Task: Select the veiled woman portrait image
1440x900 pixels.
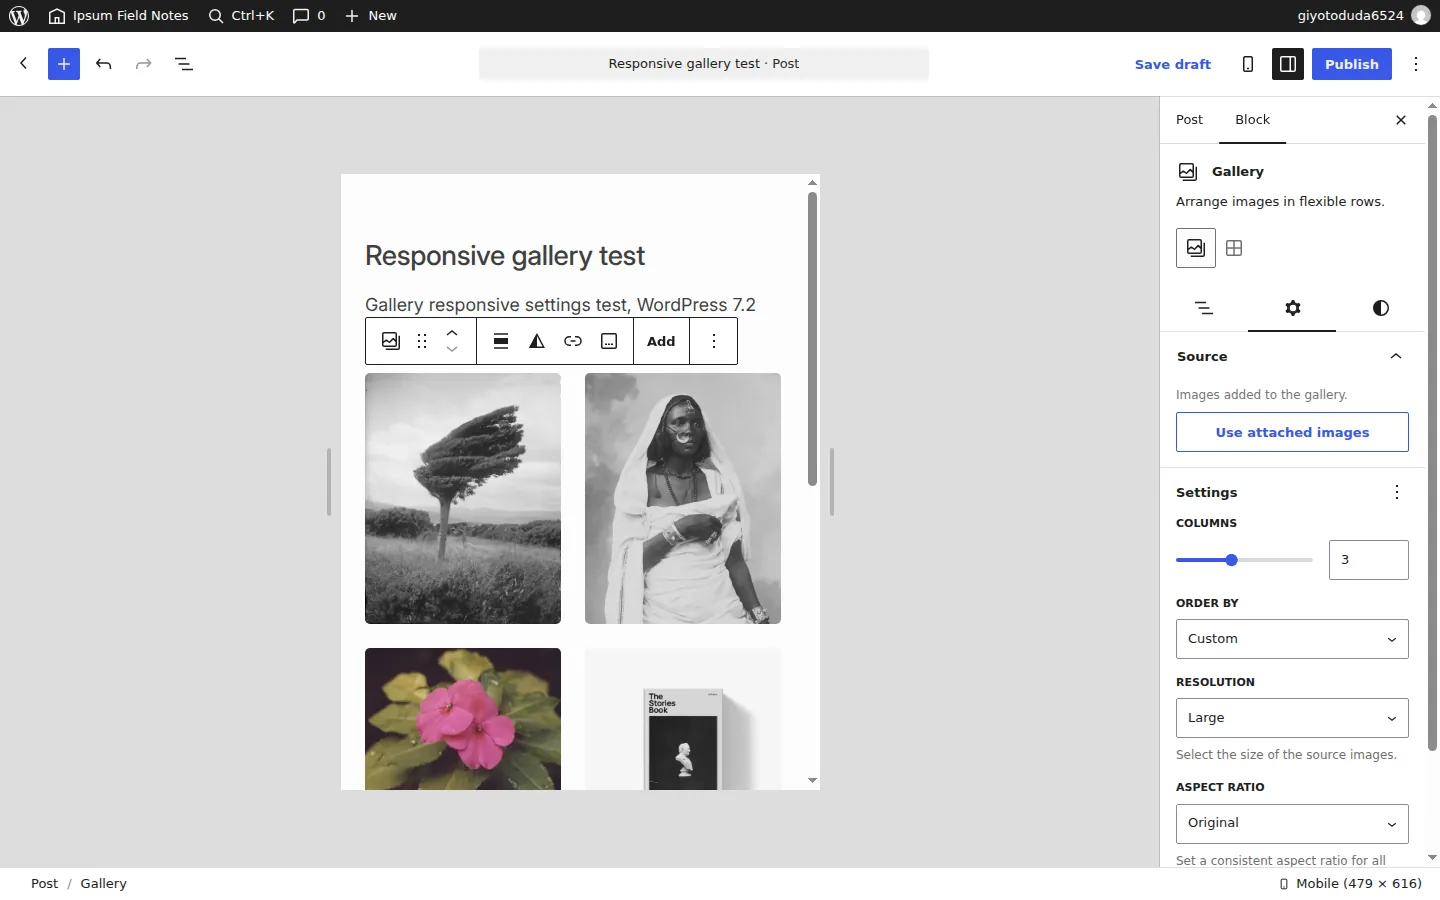Action: (683, 498)
